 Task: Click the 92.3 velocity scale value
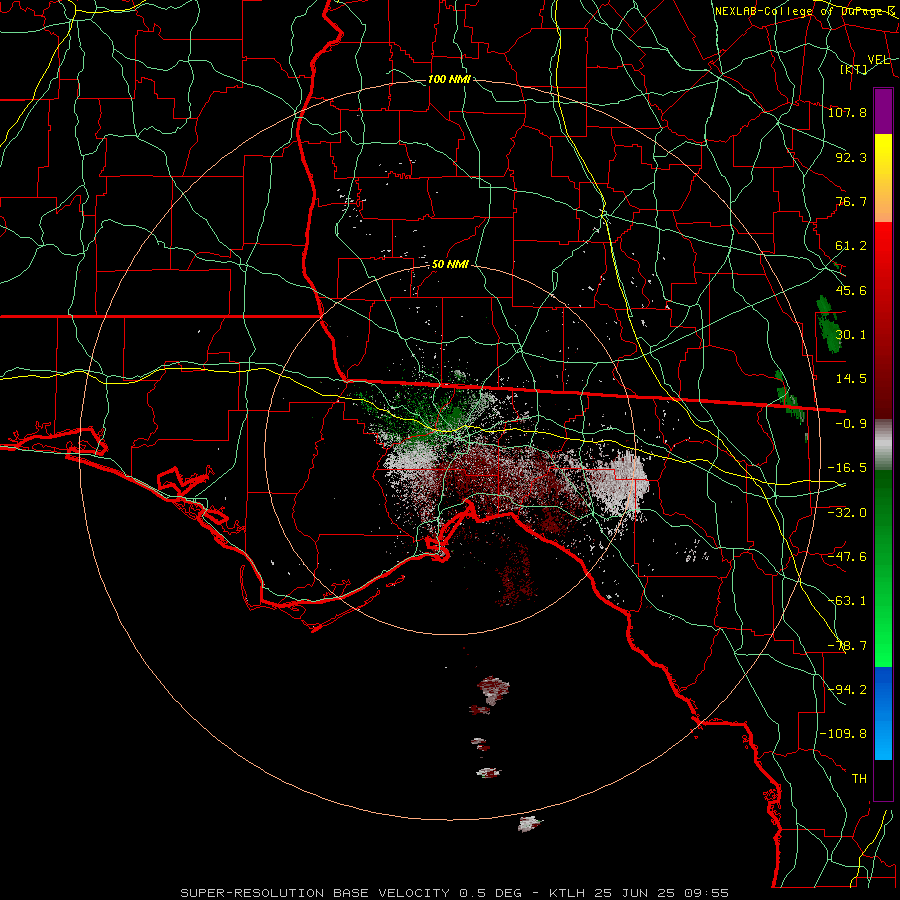pyautogui.click(x=851, y=157)
